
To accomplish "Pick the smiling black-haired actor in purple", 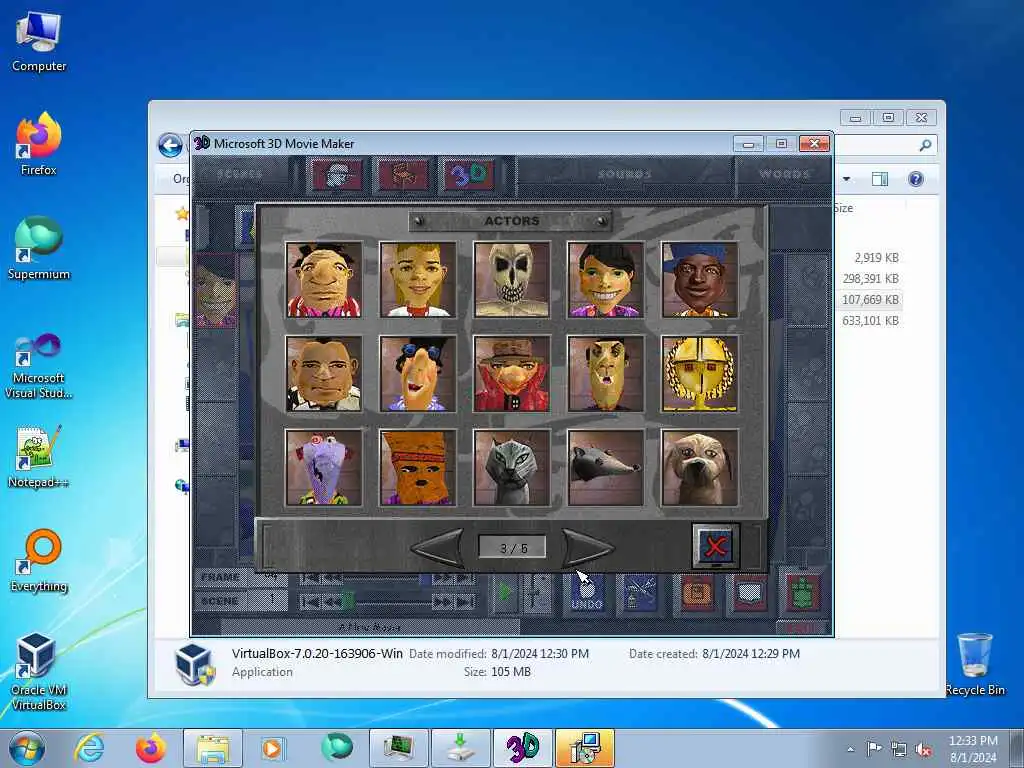I will click(605, 280).
